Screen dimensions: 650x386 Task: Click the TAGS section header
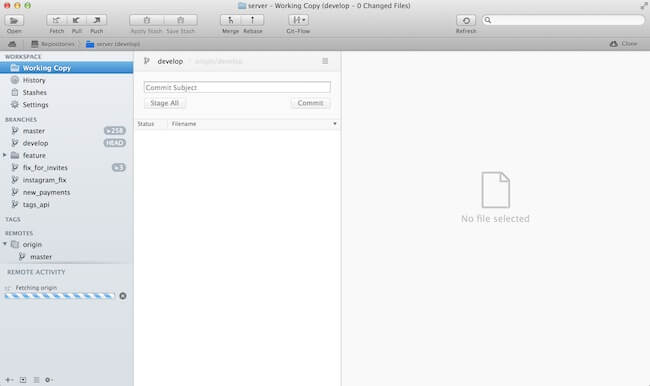pos(13,219)
